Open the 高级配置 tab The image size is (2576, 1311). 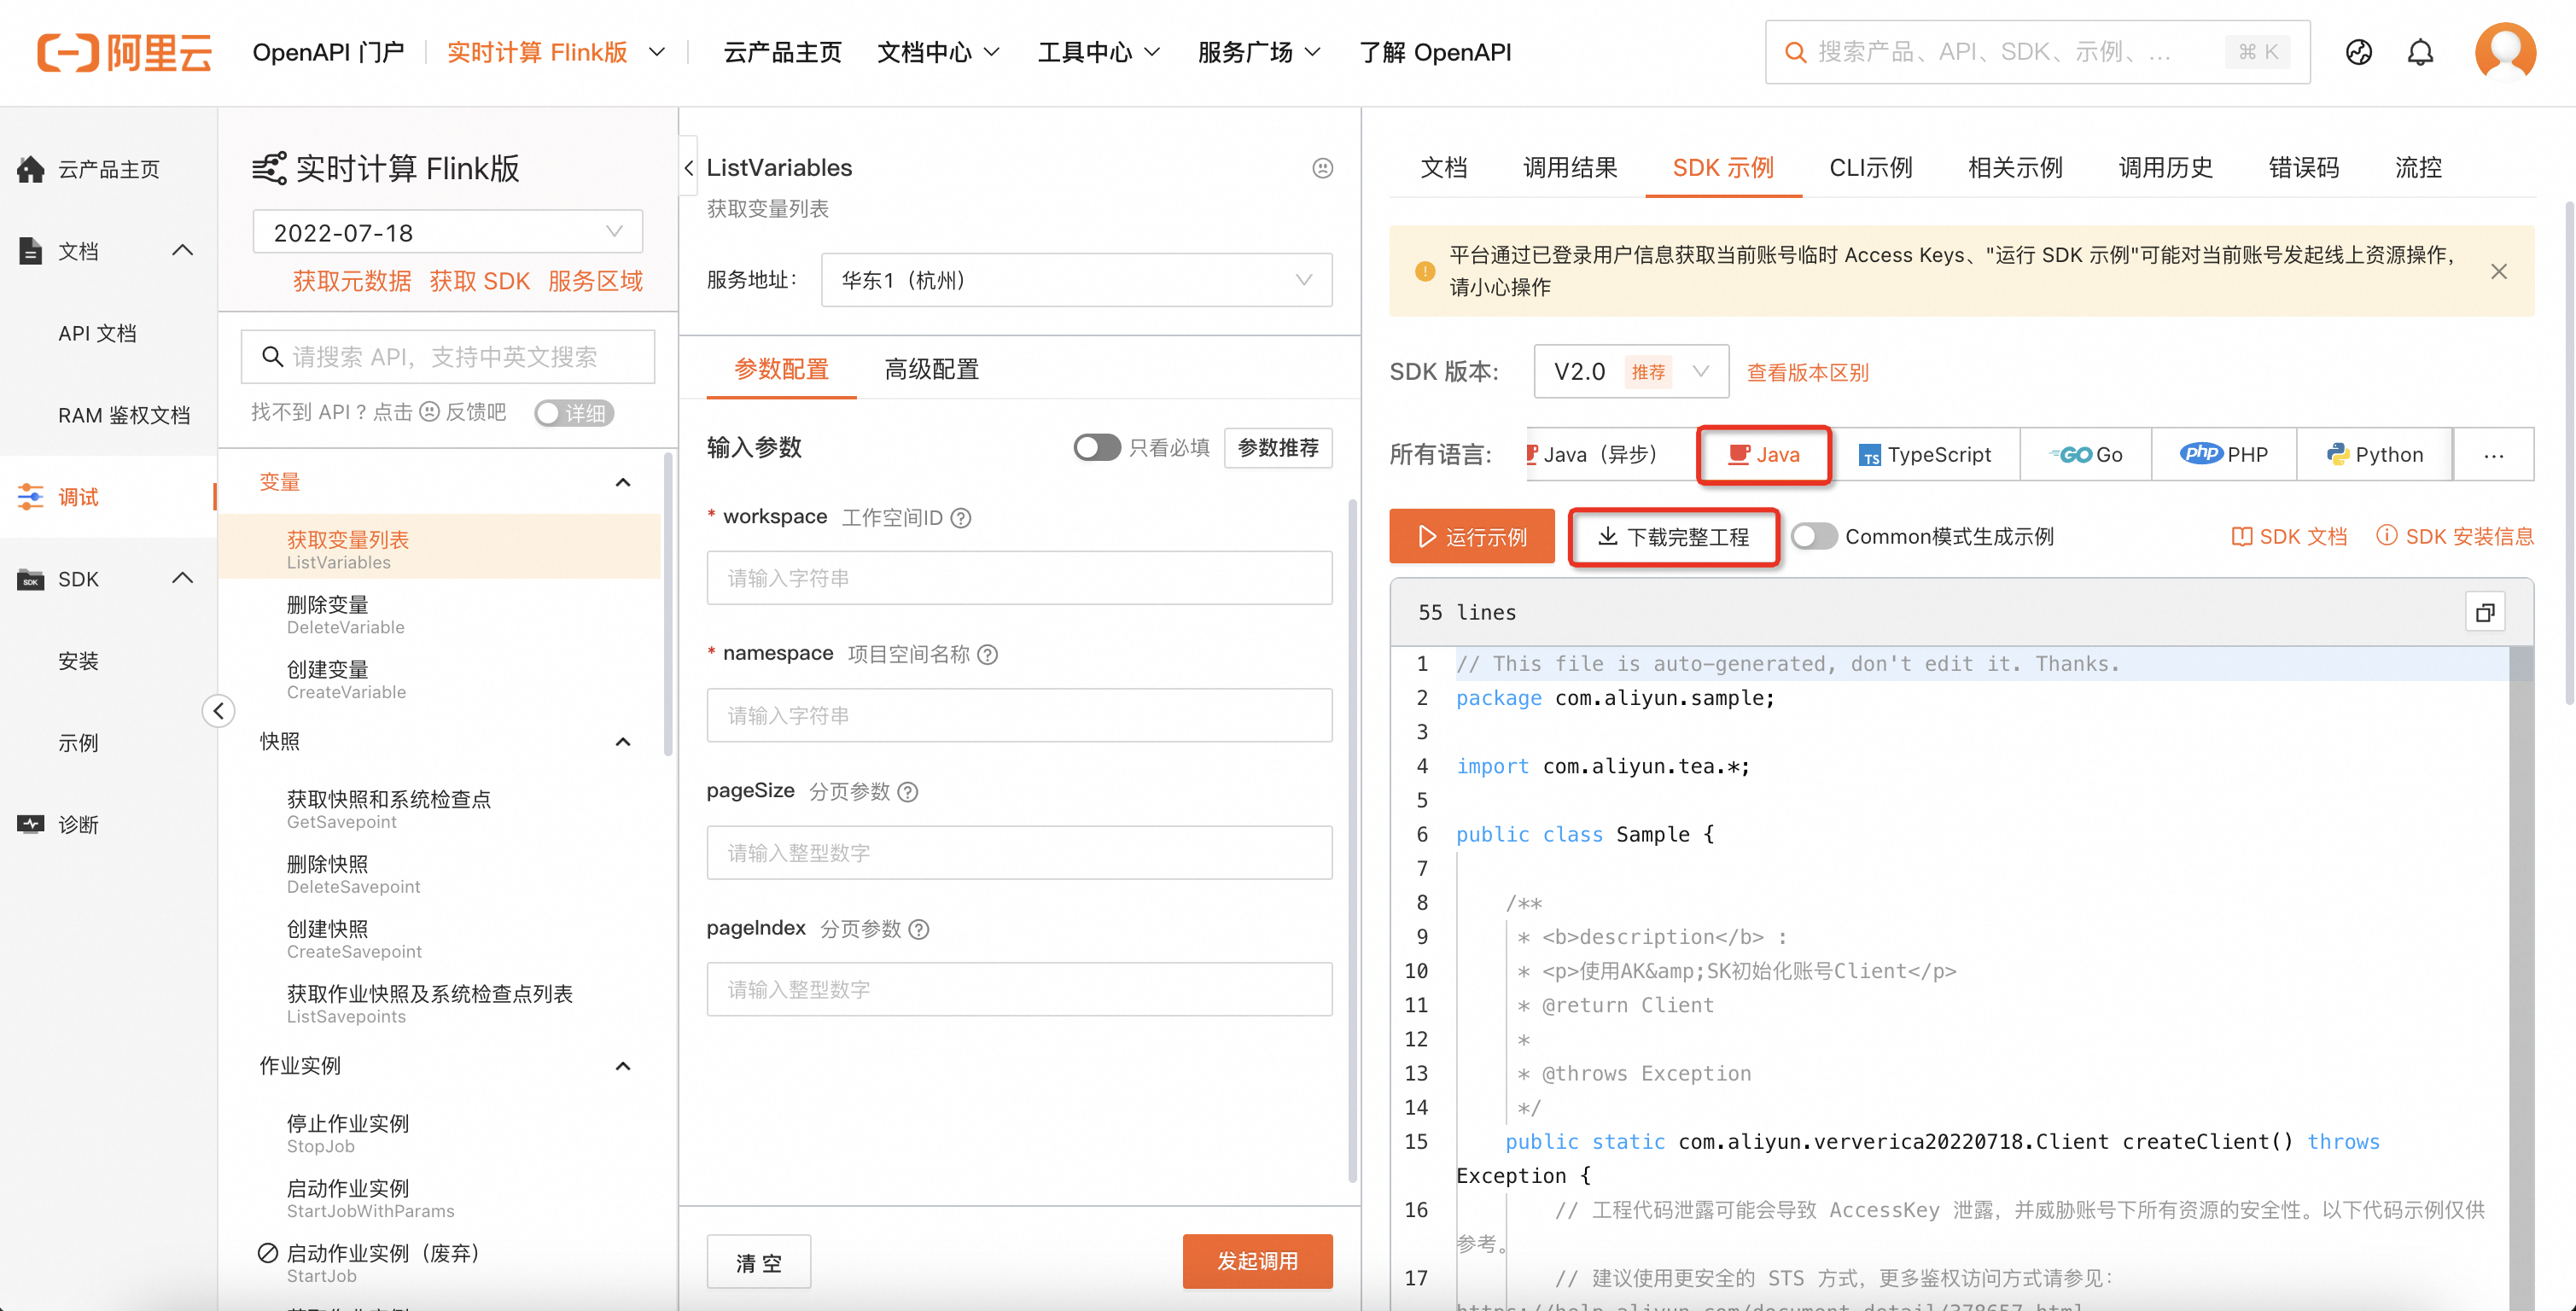(x=931, y=369)
